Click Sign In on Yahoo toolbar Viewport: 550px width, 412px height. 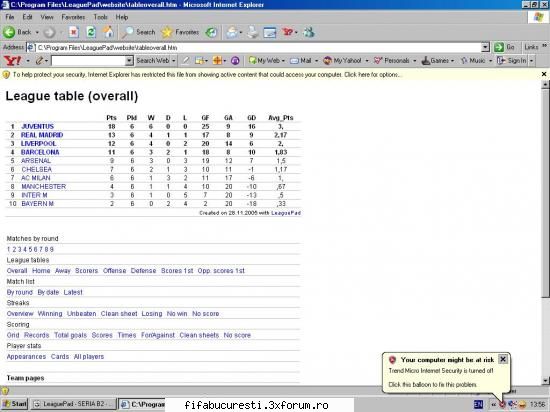[x=511, y=61]
